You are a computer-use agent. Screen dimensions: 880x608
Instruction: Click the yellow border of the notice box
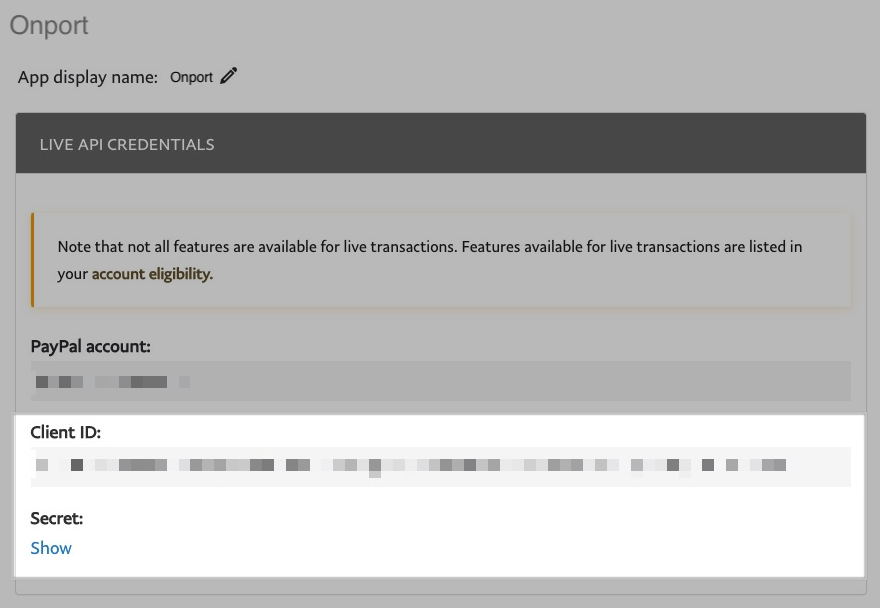pos(33,259)
